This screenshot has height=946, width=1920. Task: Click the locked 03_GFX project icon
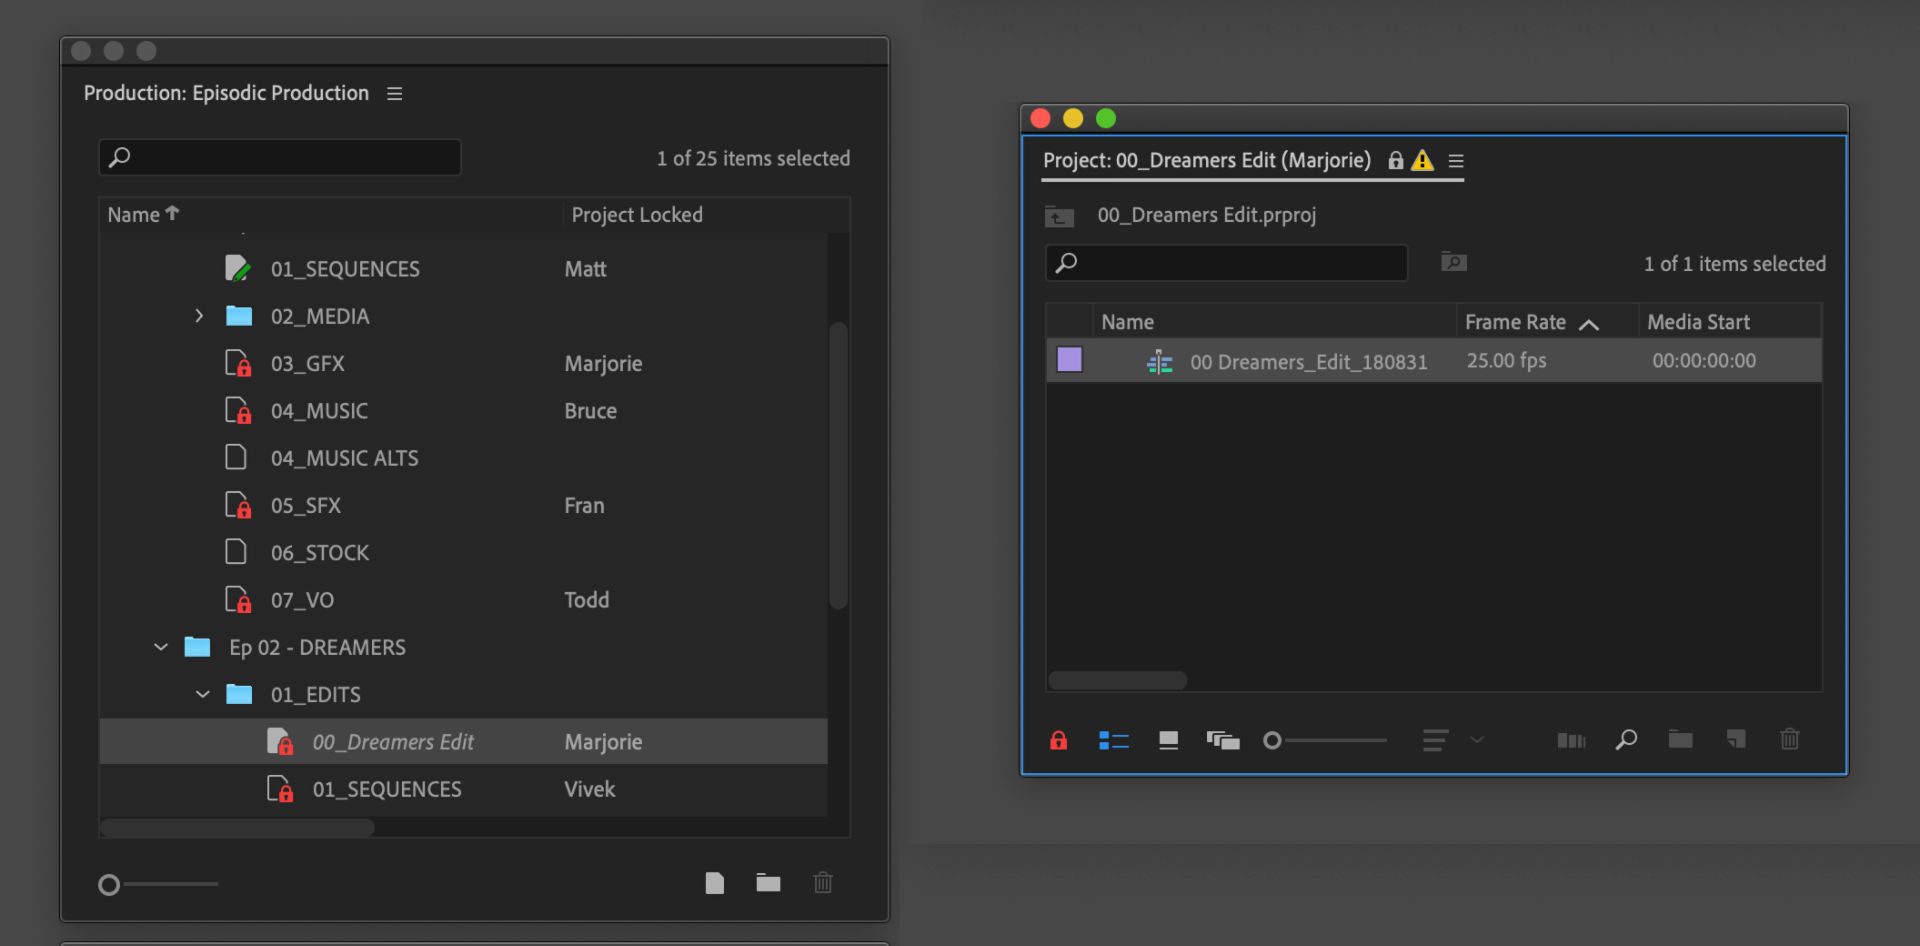click(x=238, y=363)
